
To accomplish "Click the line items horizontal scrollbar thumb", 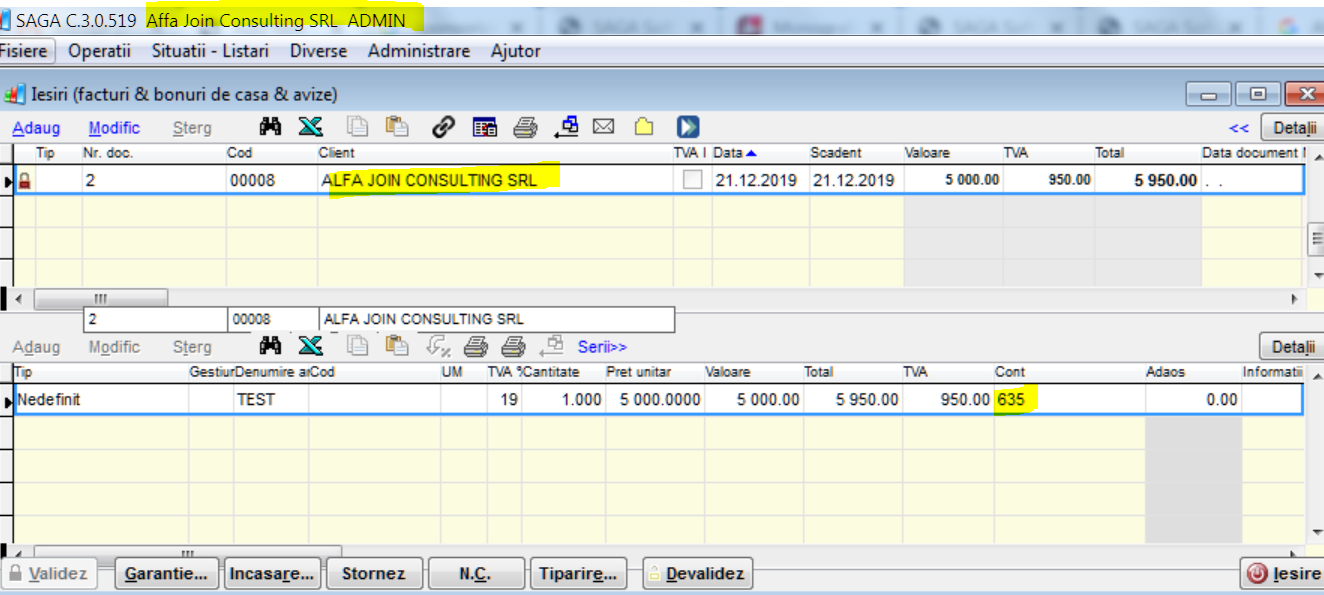I will tap(187, 552).
